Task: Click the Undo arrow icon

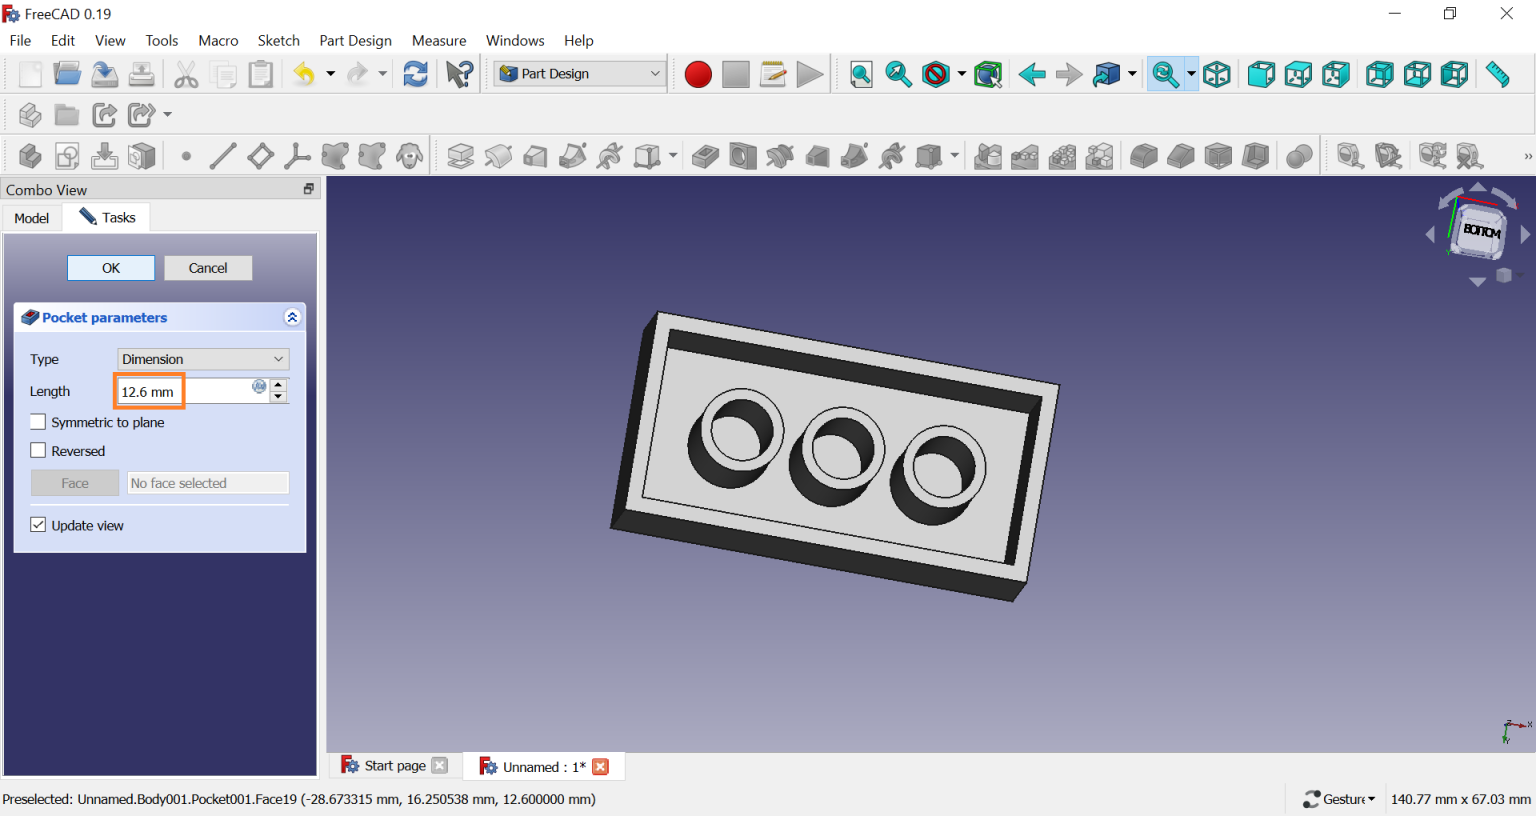Action: pos(304,75)
